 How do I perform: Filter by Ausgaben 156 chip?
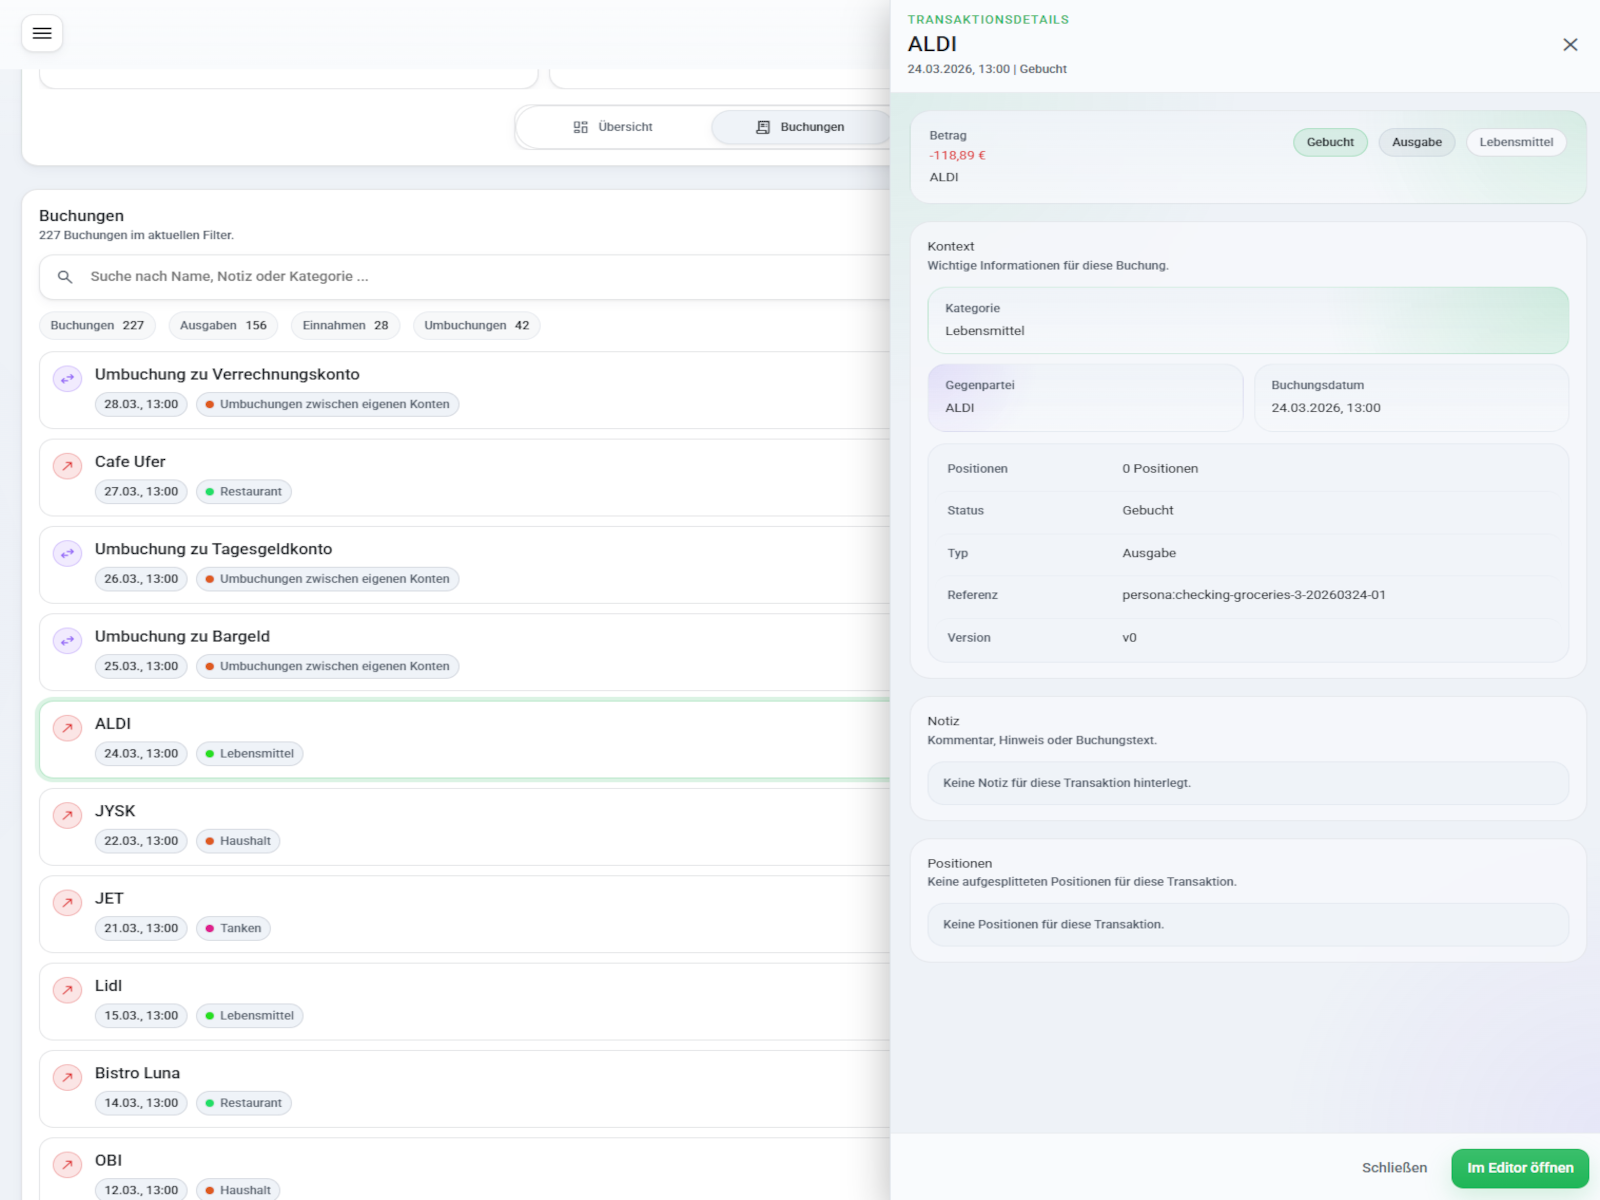coord(223,325)
